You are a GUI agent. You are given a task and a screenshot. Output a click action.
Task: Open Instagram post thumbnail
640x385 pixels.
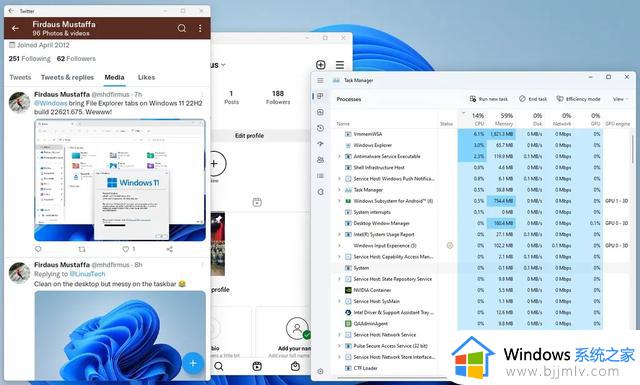(218, 244)
